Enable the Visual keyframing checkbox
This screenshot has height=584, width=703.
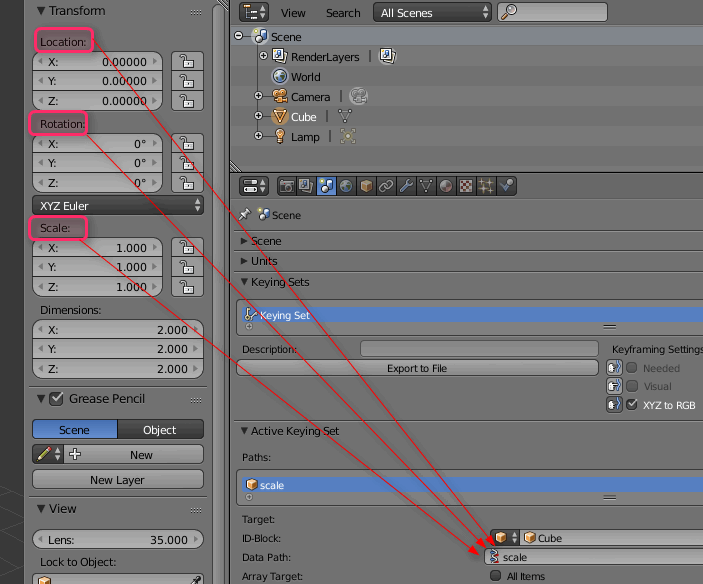[x=632, y=386]
